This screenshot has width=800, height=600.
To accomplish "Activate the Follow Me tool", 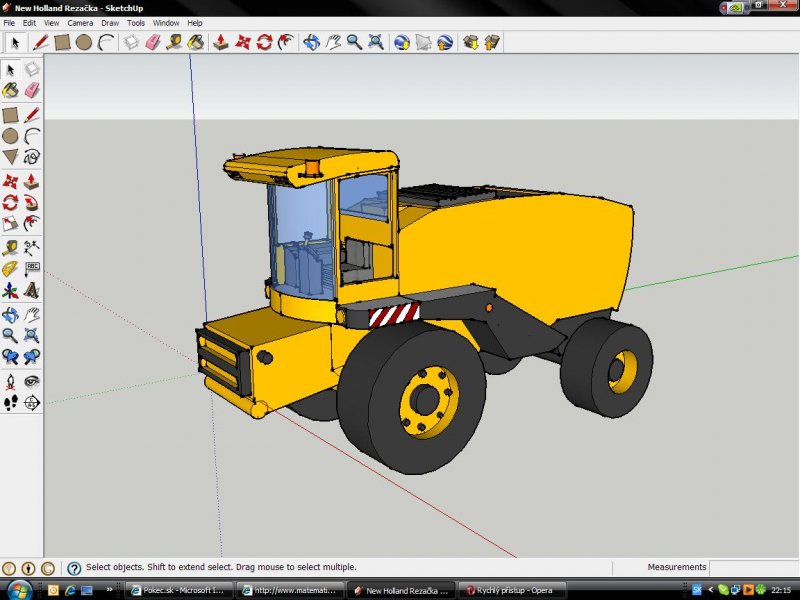I will 32,203.
